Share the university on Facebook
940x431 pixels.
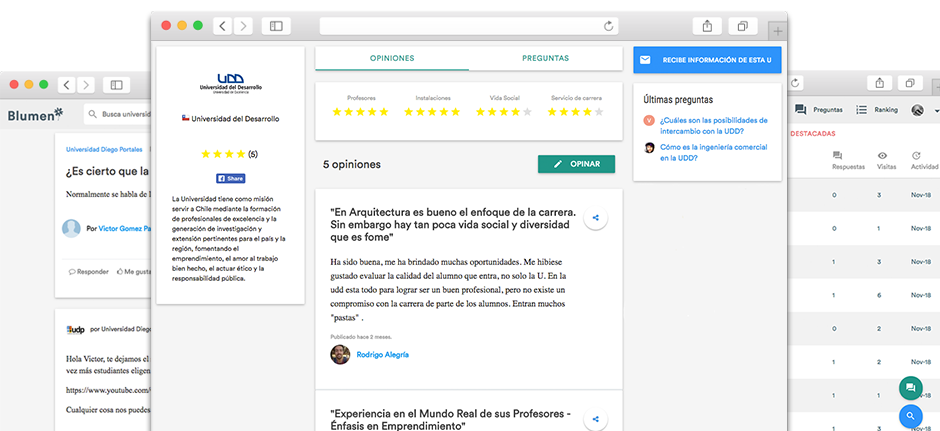[231, 178]
